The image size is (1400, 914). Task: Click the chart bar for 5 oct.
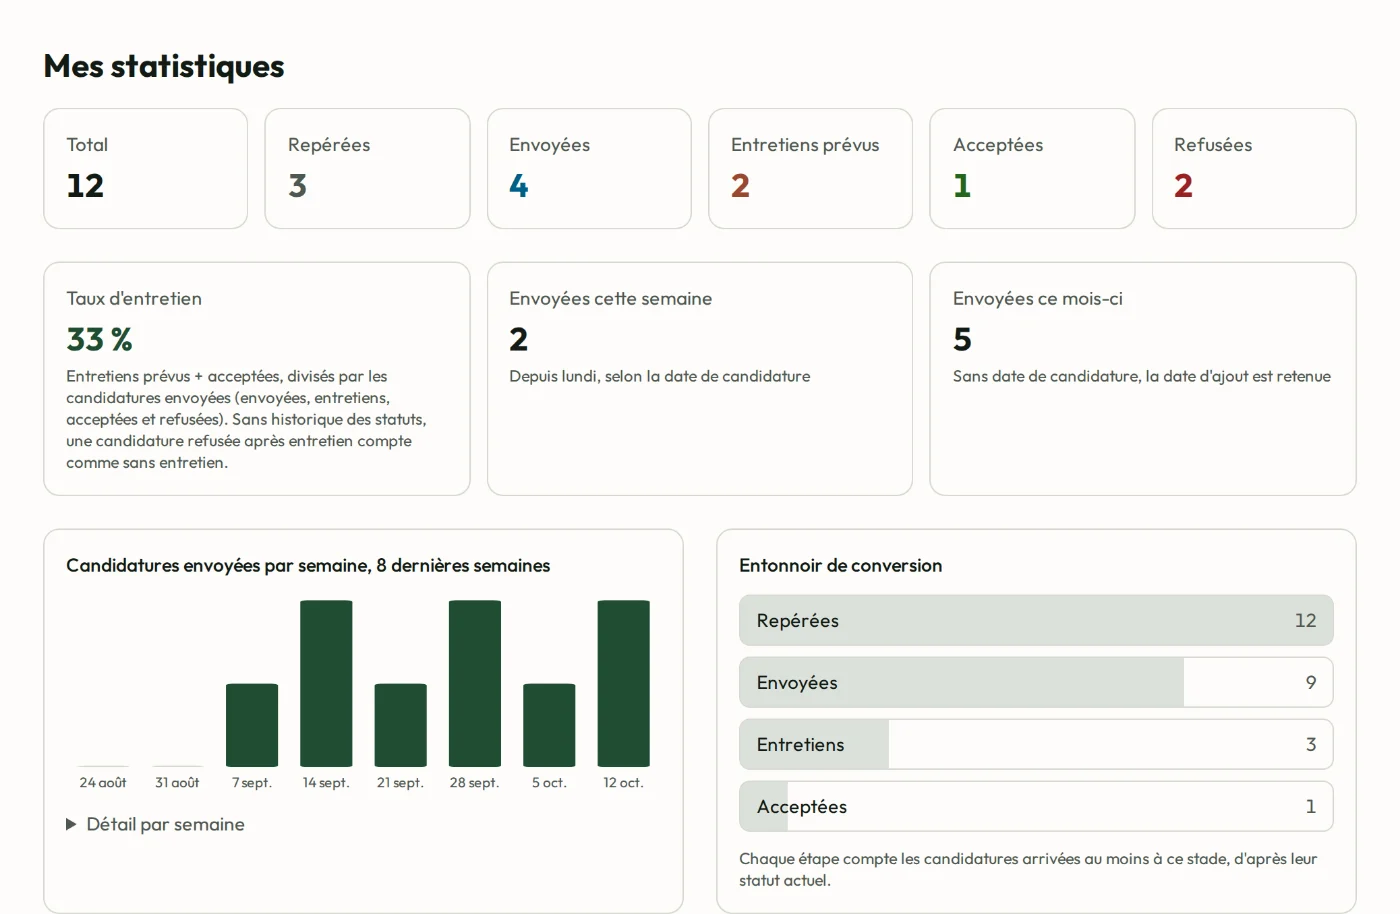[x=549, y=725]
